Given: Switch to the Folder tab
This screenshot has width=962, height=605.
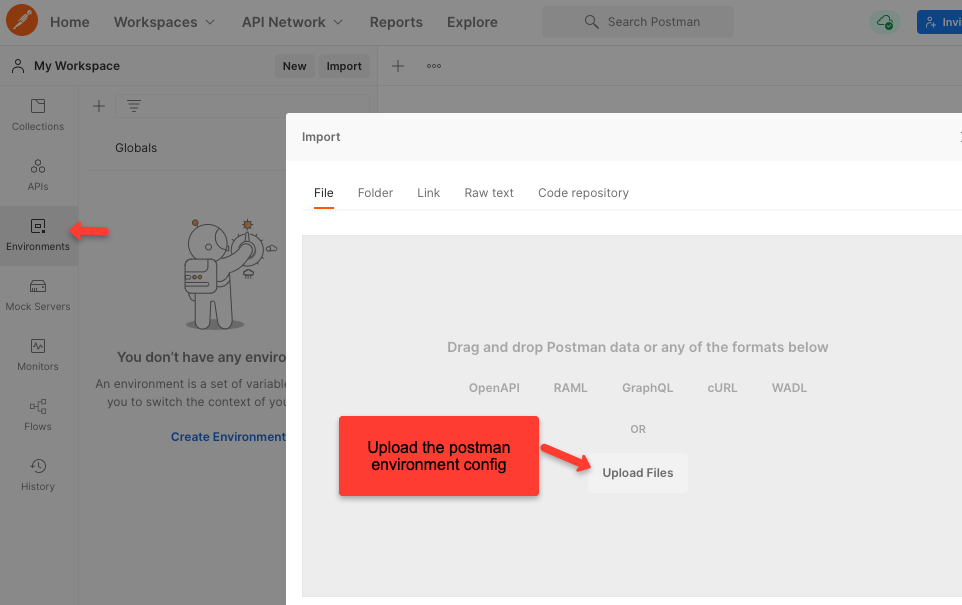Looking at the screenshot, I should pyautogui.click(x=375, y=193).
